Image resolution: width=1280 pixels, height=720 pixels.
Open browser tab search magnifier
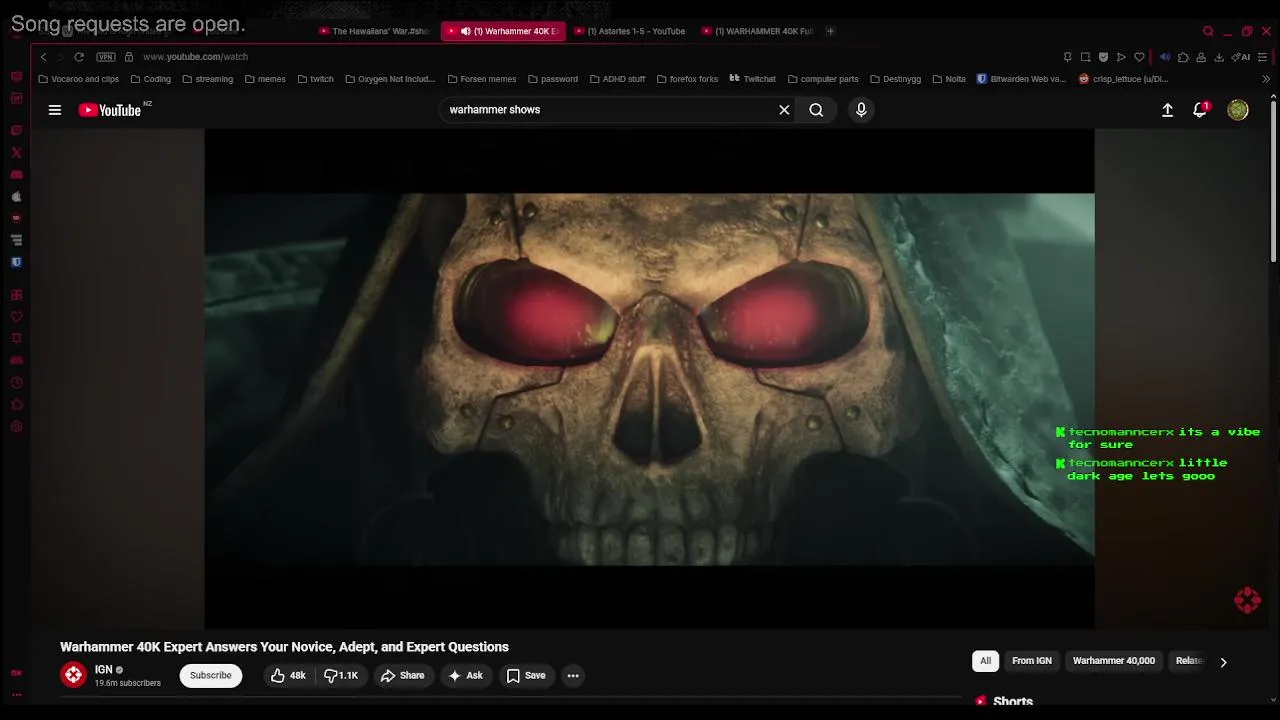click(1208, 31)
